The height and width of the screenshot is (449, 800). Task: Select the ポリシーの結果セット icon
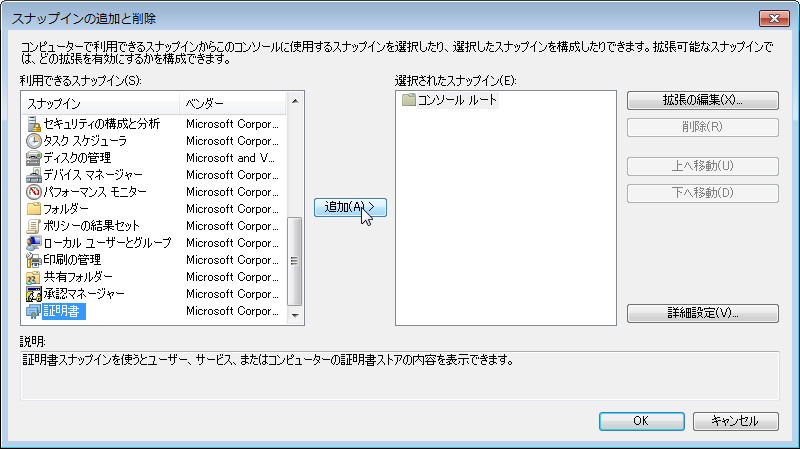33,226
